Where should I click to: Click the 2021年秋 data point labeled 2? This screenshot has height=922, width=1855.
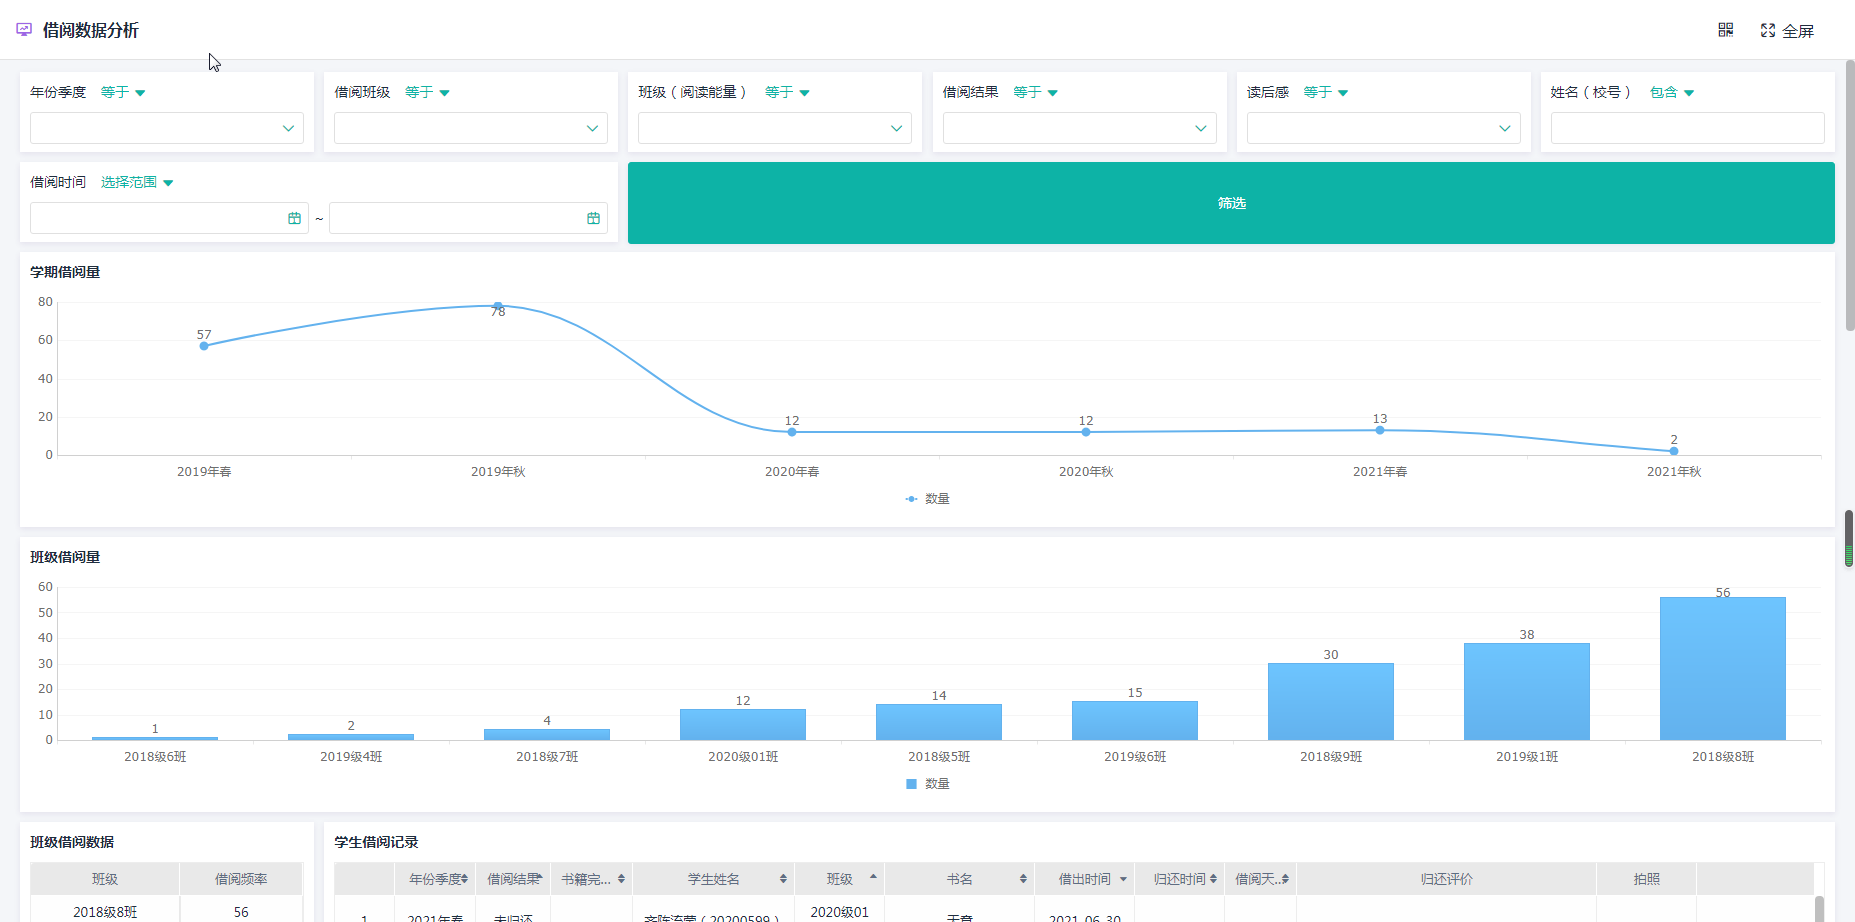[1674, 451]
